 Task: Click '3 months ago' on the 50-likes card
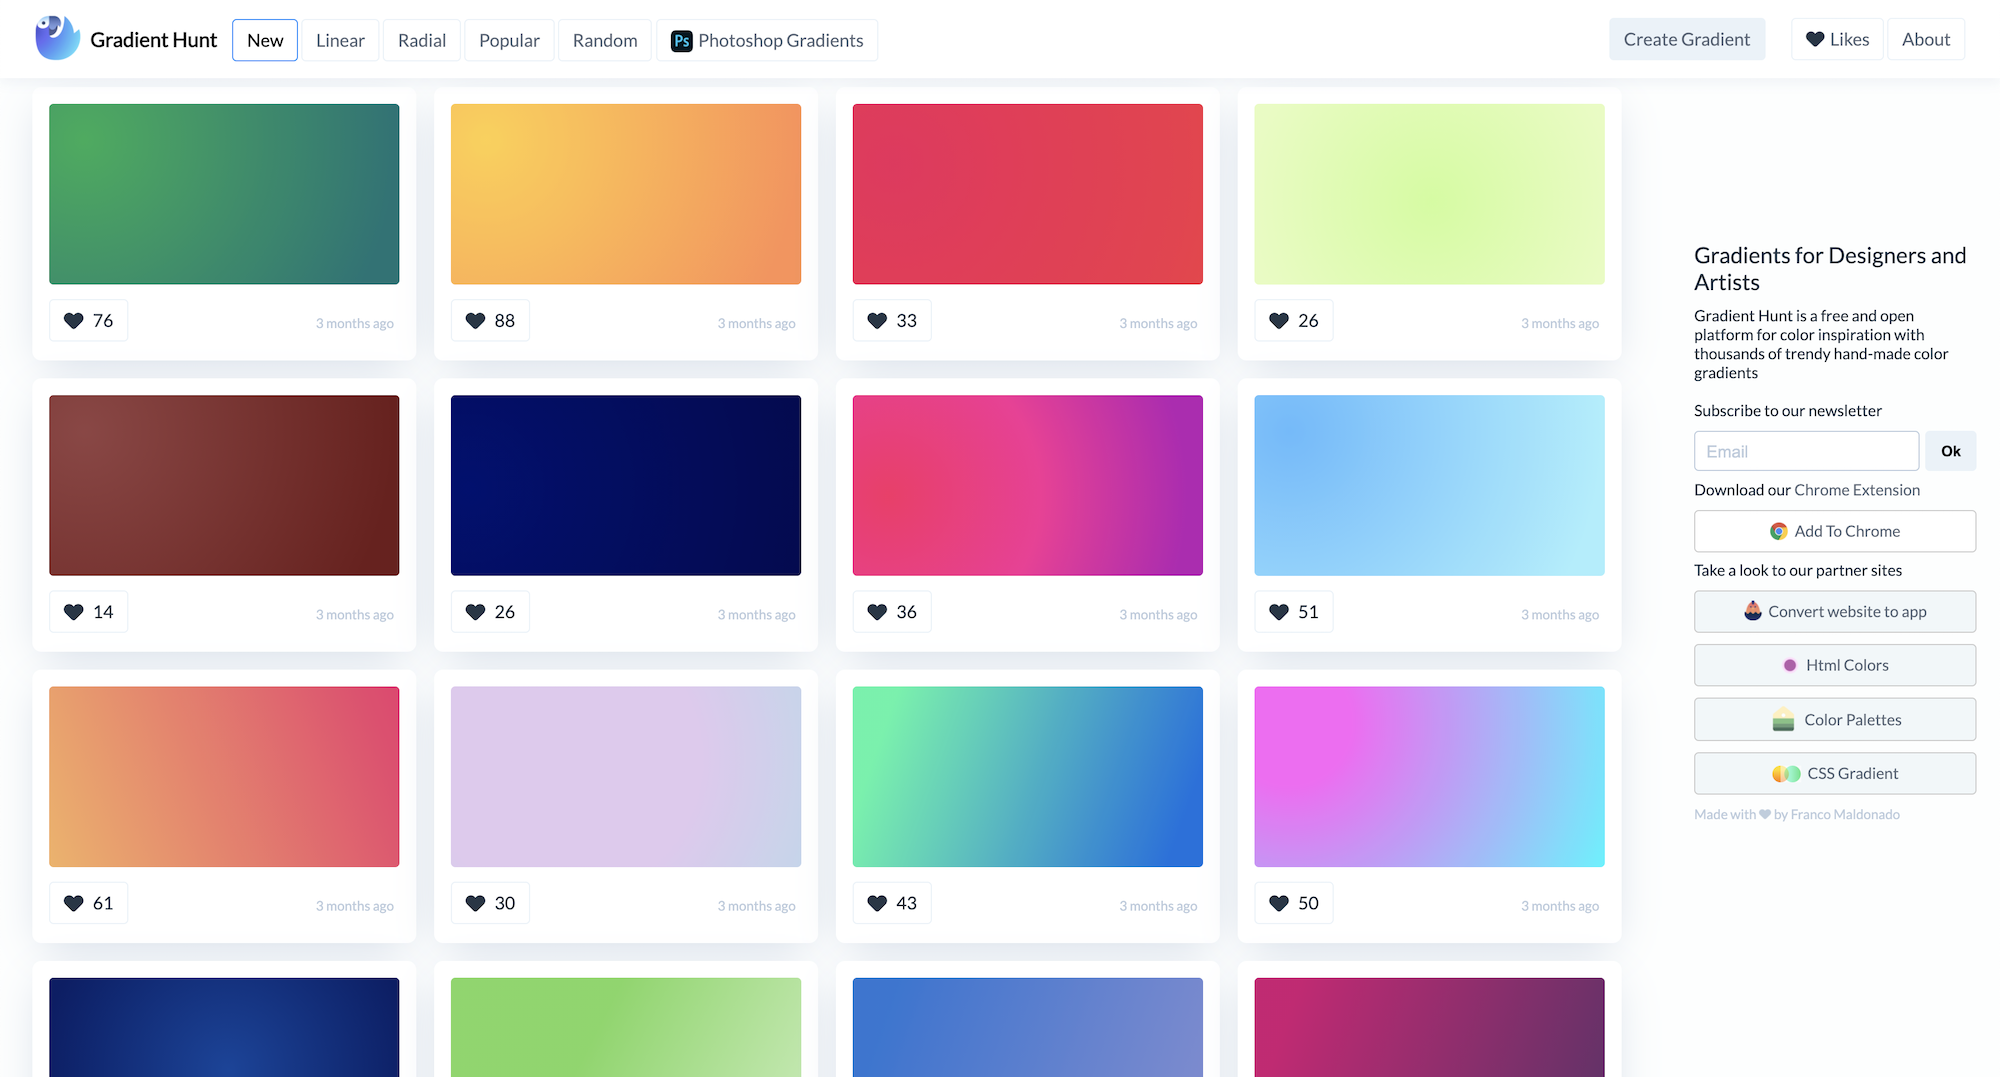(x=1560, y=906)
